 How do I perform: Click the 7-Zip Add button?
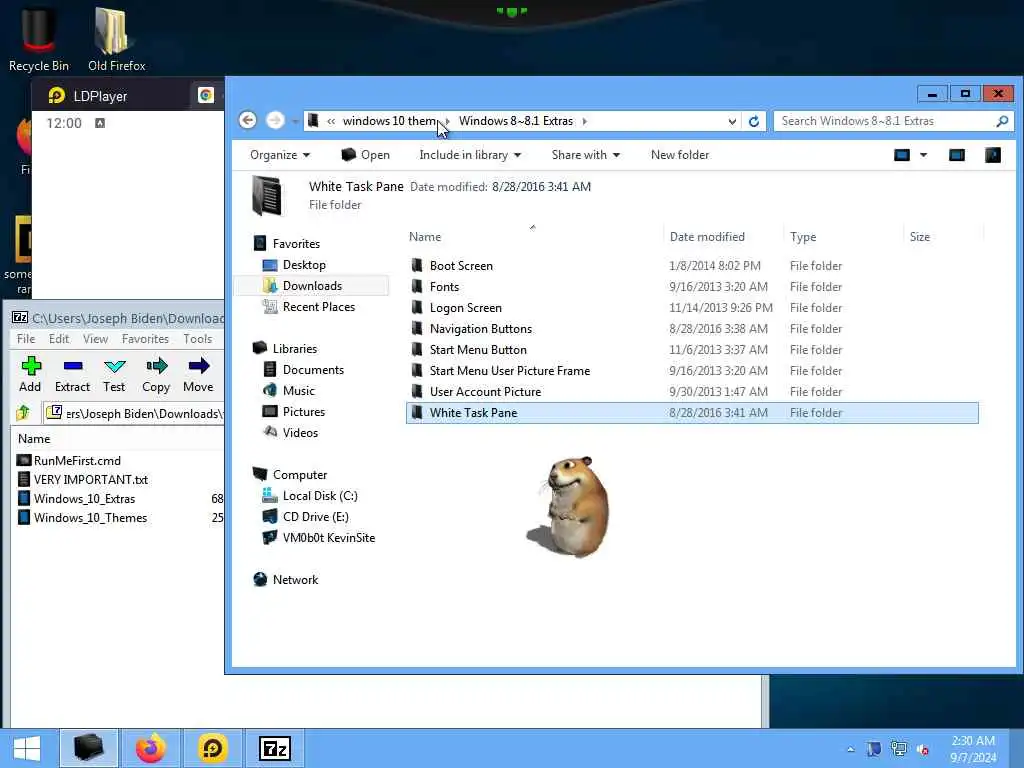(30, 374)
